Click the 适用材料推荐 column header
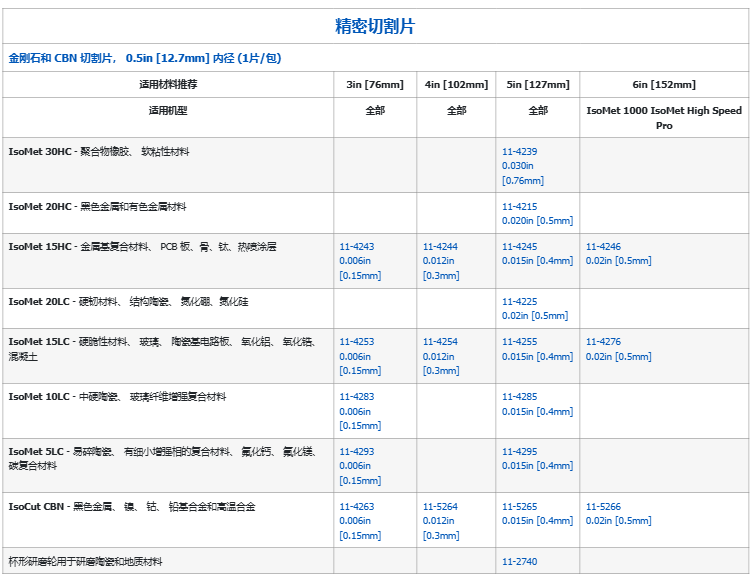Screen dimensions: 755x576 (168, 84)
